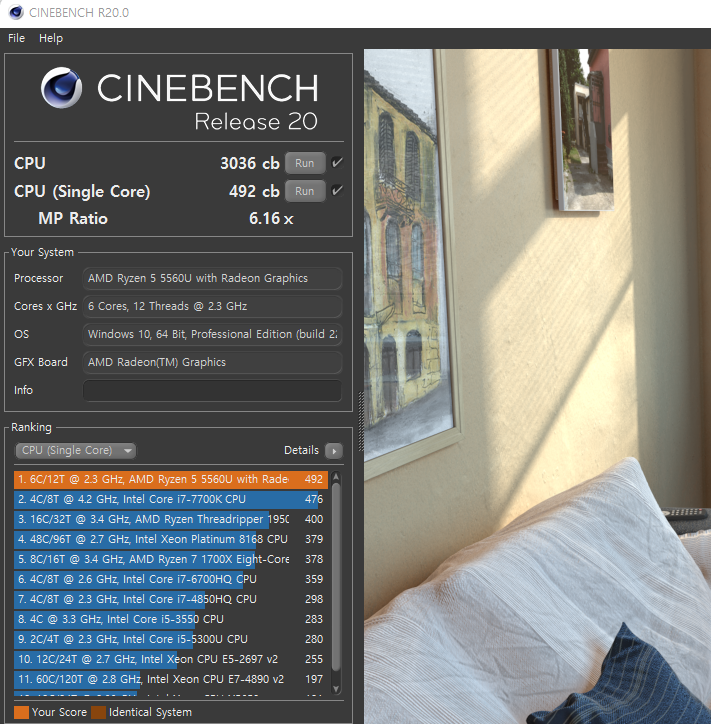
Task: Click the Details label in Ranking
Action: pos(301,450)
